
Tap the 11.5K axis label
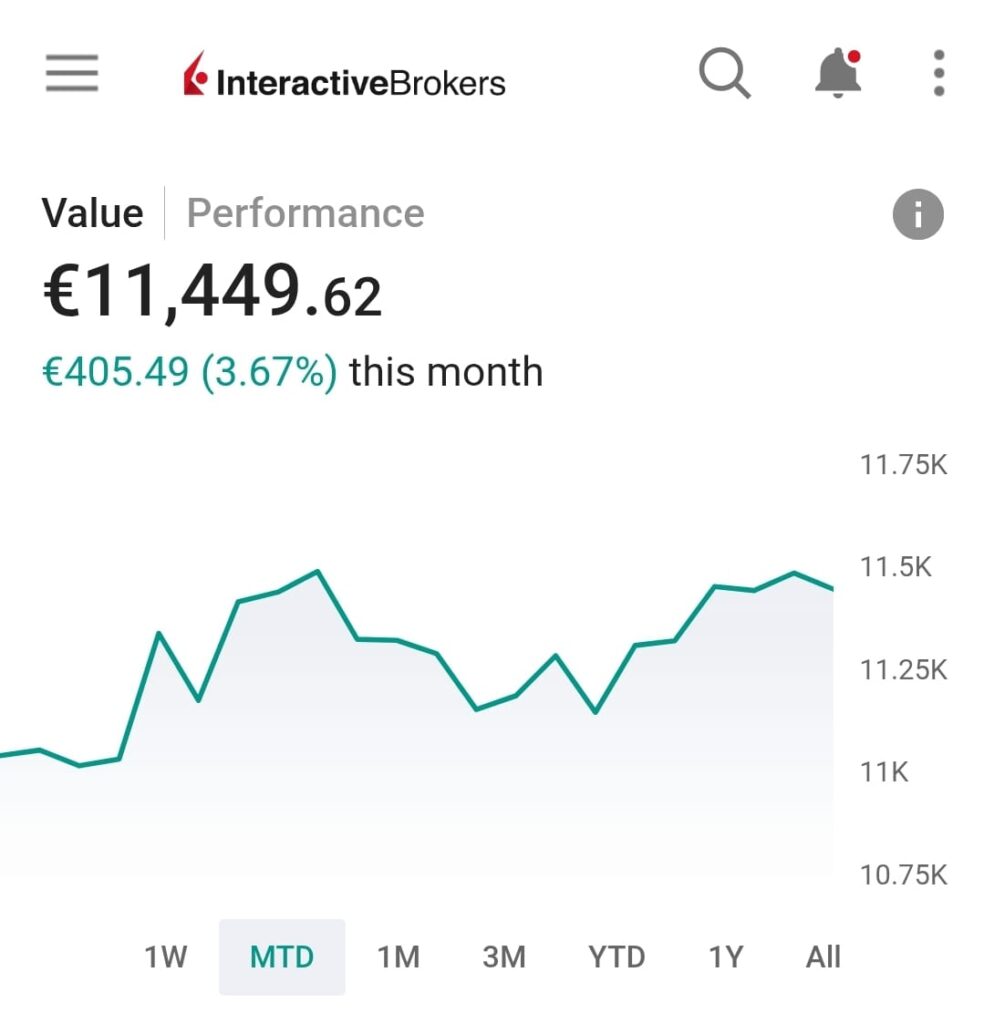click(x=895, y=567)
